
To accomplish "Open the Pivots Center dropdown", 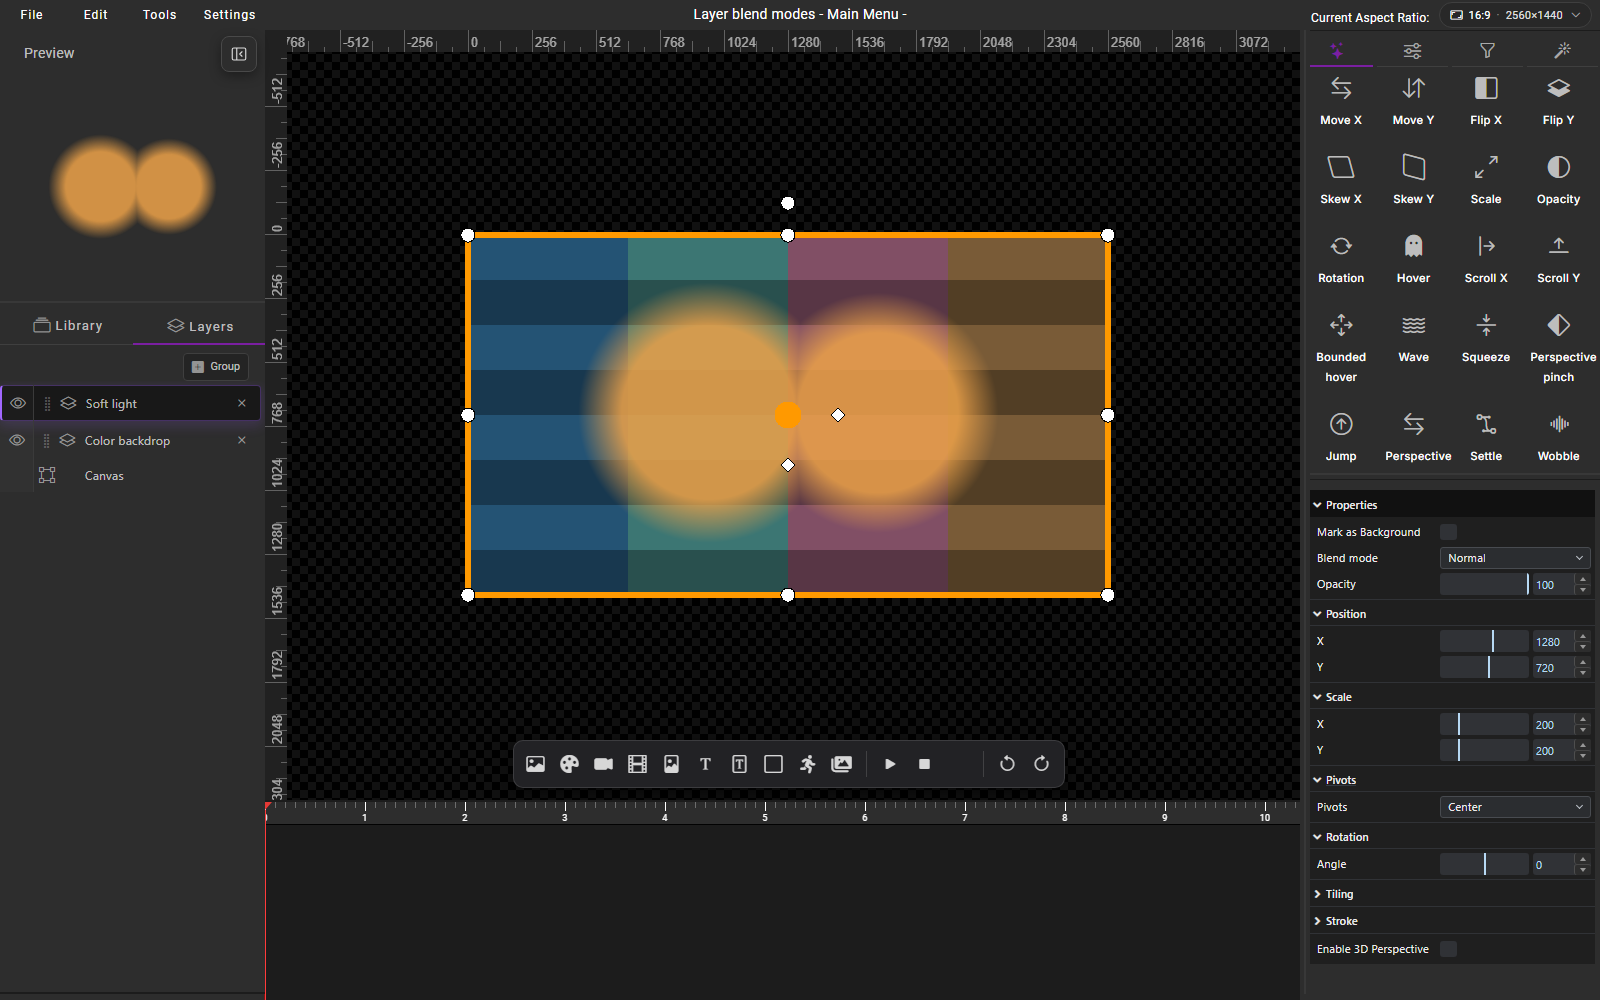I will pos(1515,807).
